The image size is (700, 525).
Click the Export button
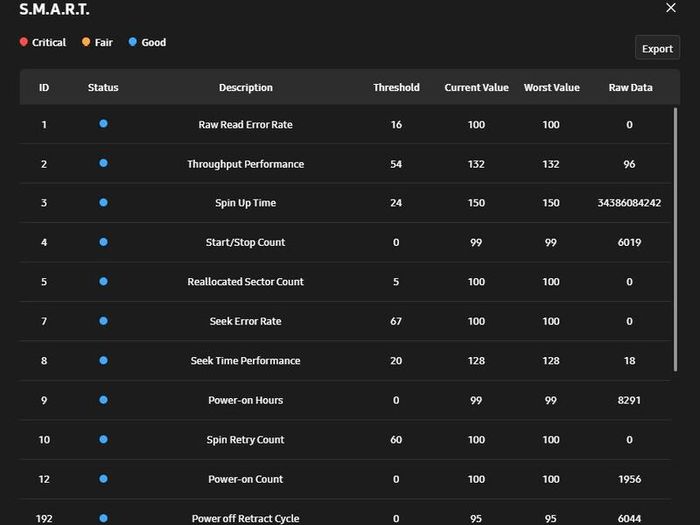point(657,48)
